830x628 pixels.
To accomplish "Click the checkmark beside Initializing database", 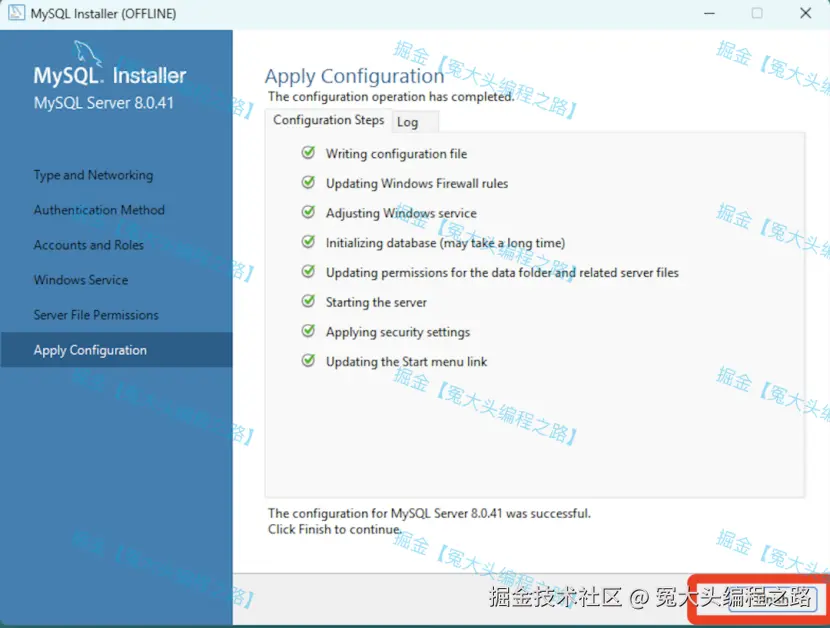I will click(307, 243).
